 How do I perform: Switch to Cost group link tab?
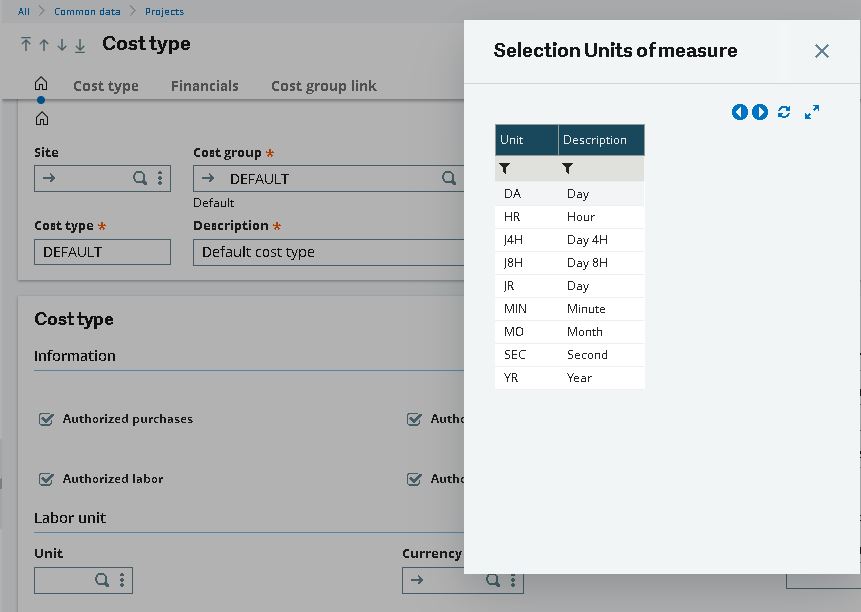324,86
